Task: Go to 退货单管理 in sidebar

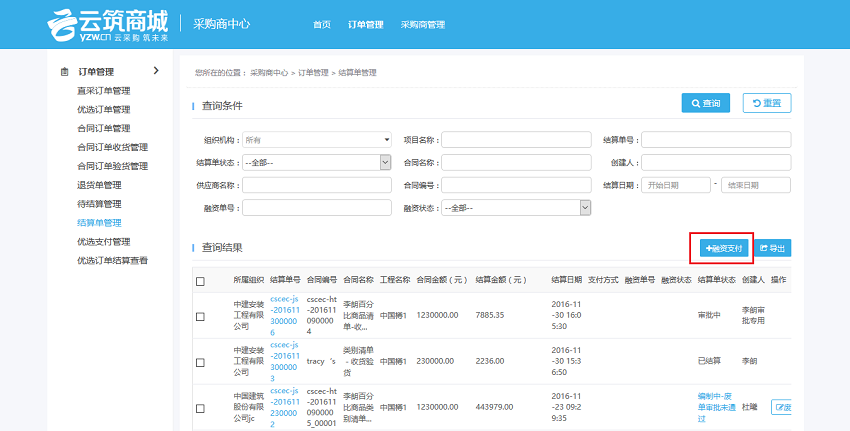Action: point(99,185)
